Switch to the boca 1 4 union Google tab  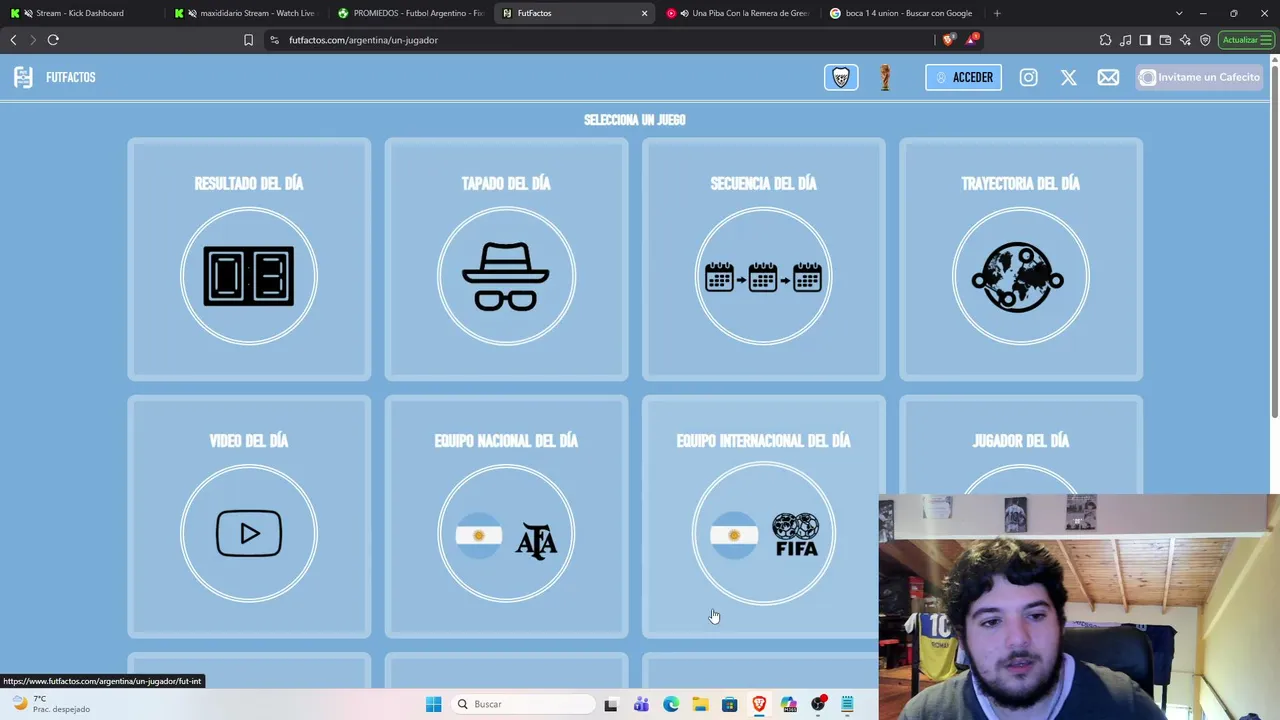click(x=904, y=13)
